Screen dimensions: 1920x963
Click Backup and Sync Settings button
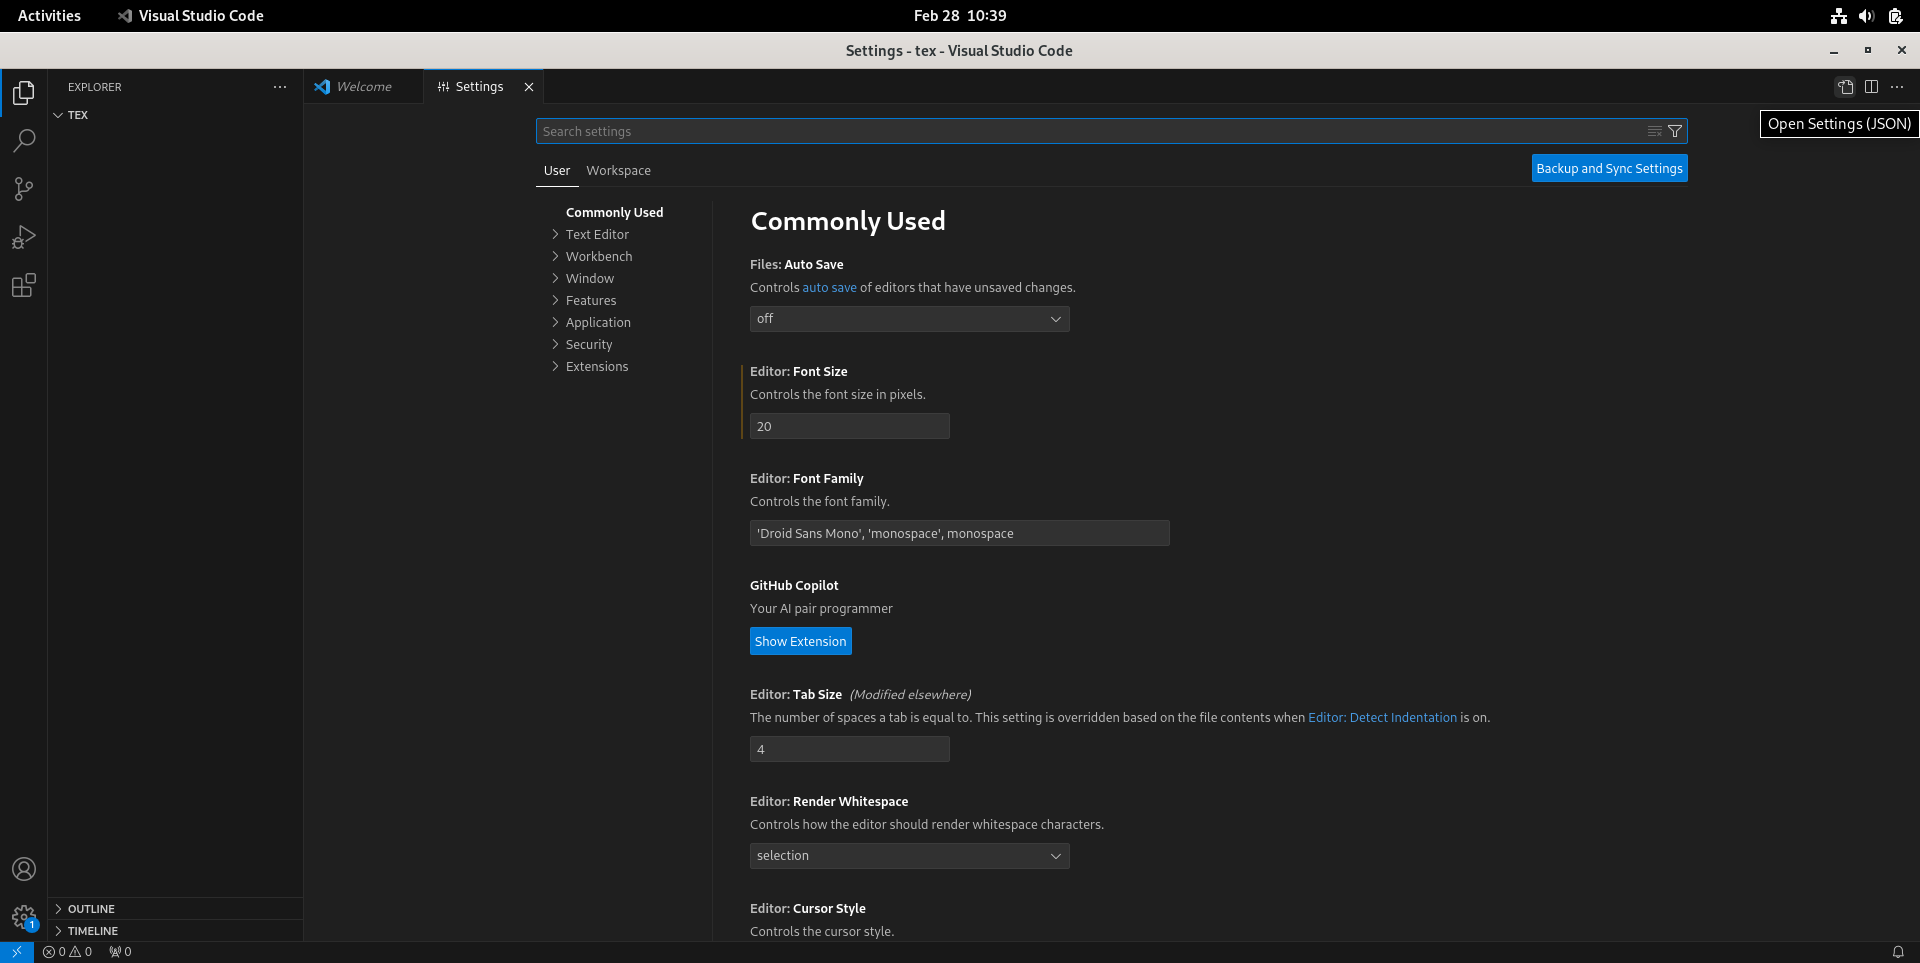point(1609,169)
